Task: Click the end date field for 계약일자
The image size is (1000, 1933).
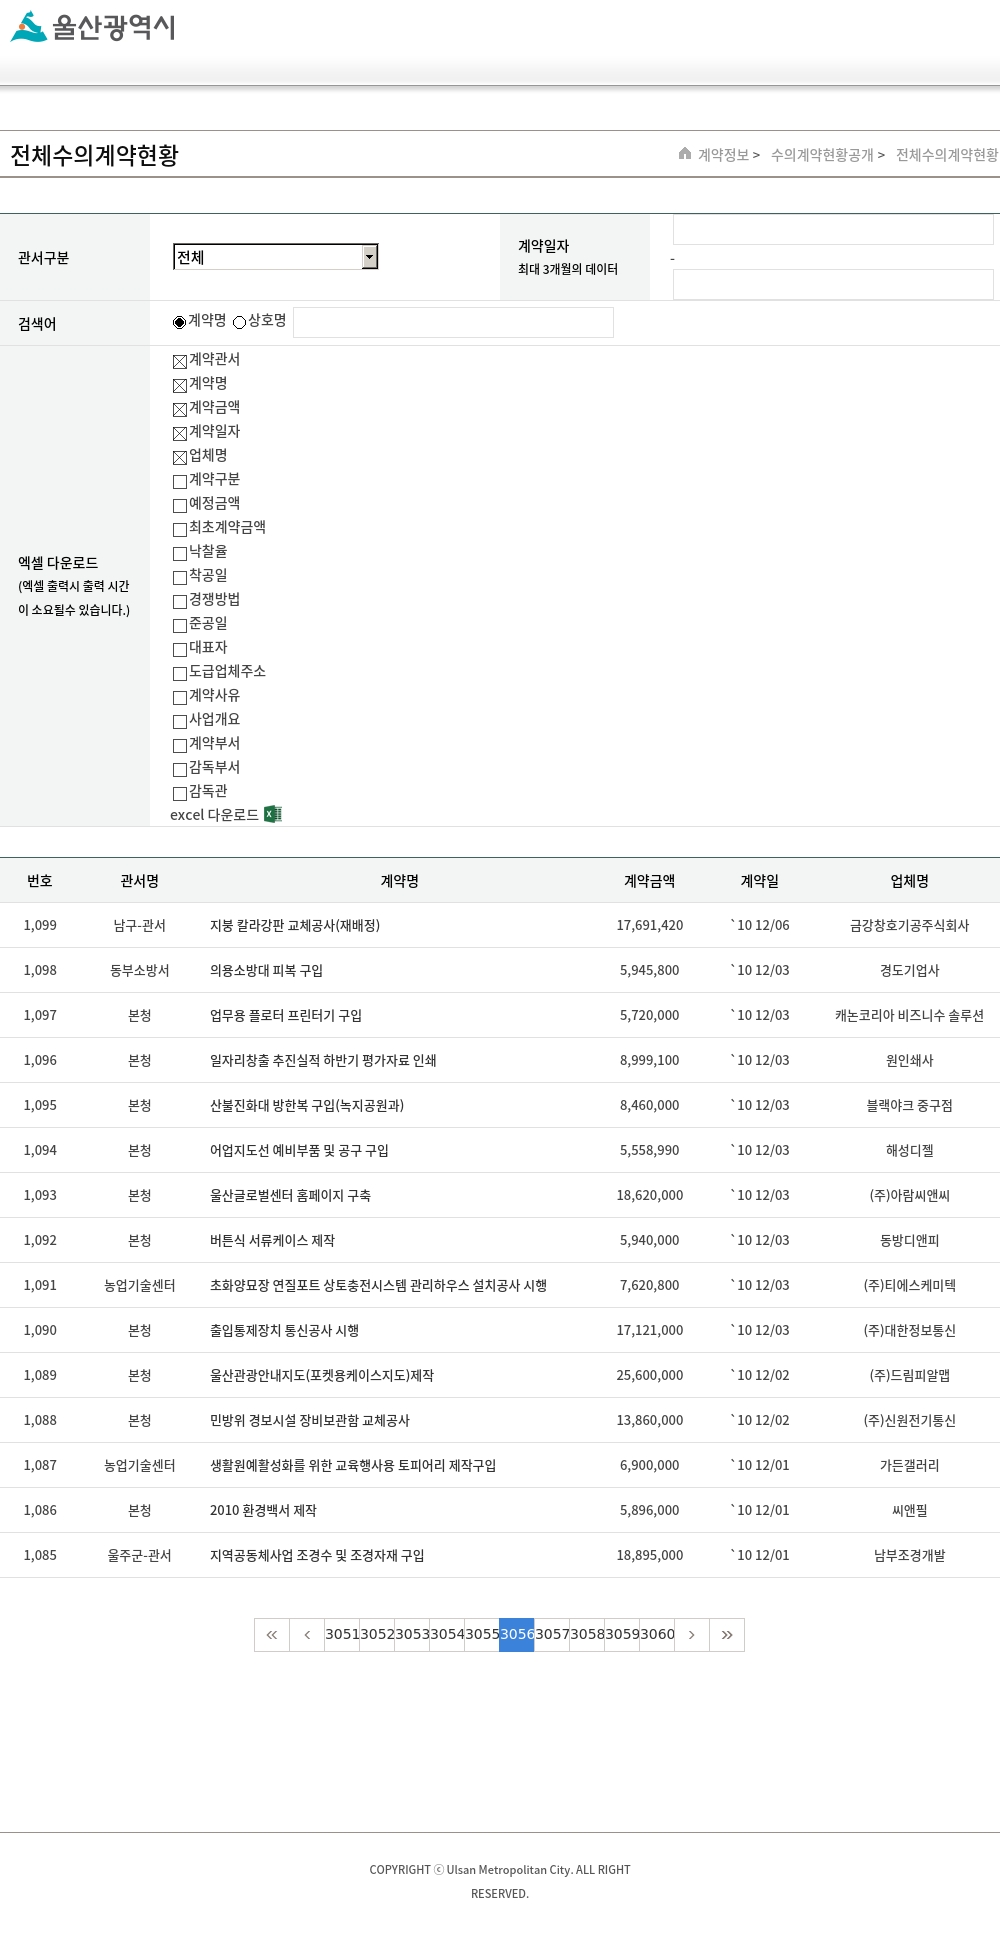Action: coord(832,284)
